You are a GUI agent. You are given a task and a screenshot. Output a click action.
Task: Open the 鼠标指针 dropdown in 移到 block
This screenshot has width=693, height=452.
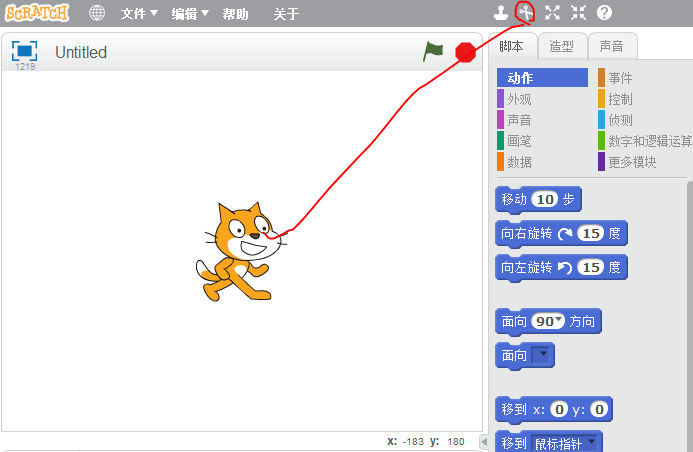(x=565, y=443)
